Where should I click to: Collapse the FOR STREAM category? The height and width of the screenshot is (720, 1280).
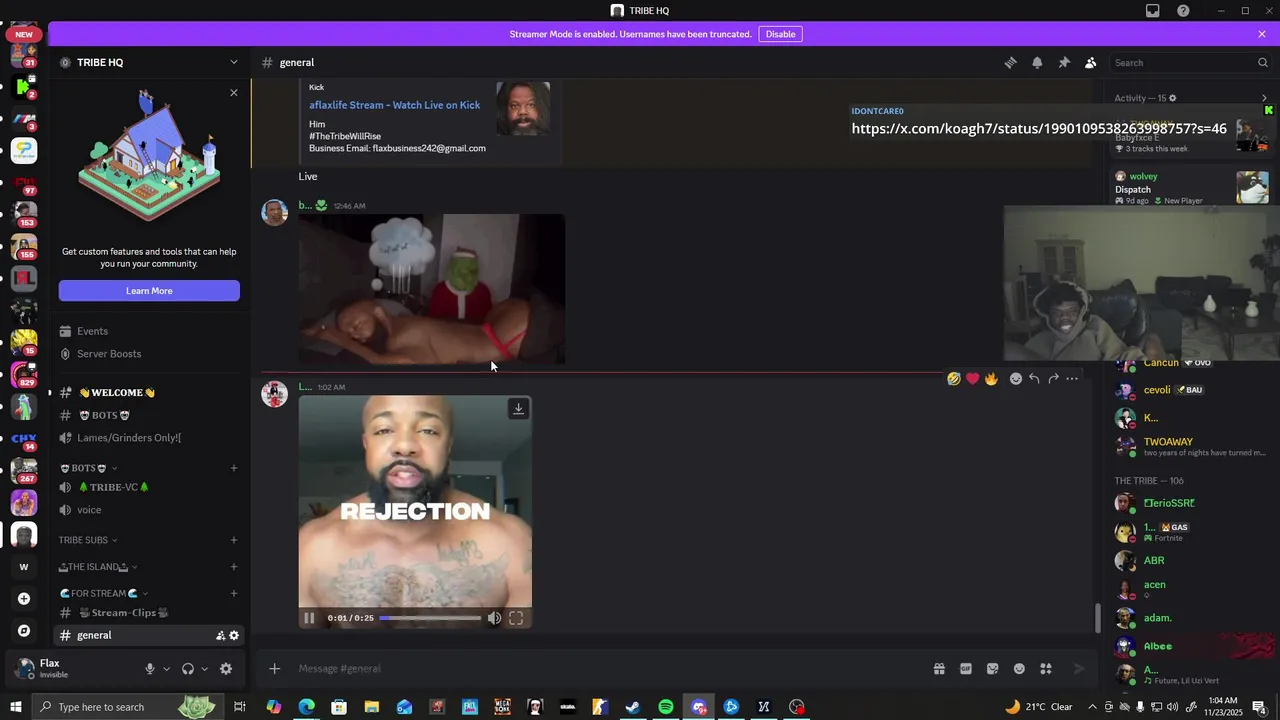(x=103, y=593)
